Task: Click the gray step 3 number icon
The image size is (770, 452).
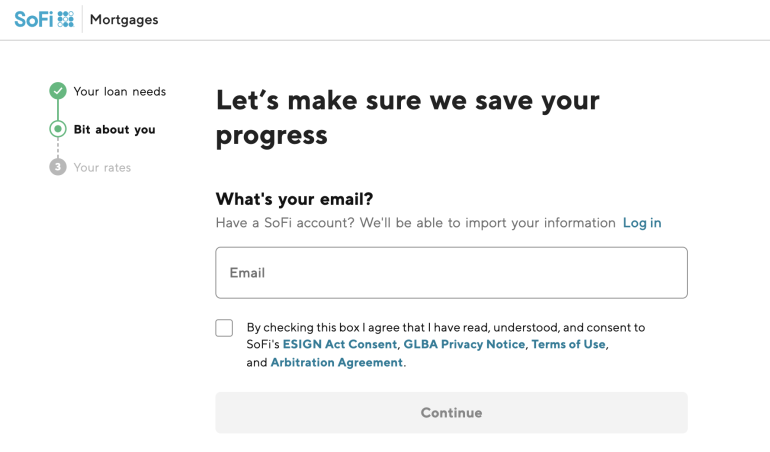Action: click(x=58, y=167)
